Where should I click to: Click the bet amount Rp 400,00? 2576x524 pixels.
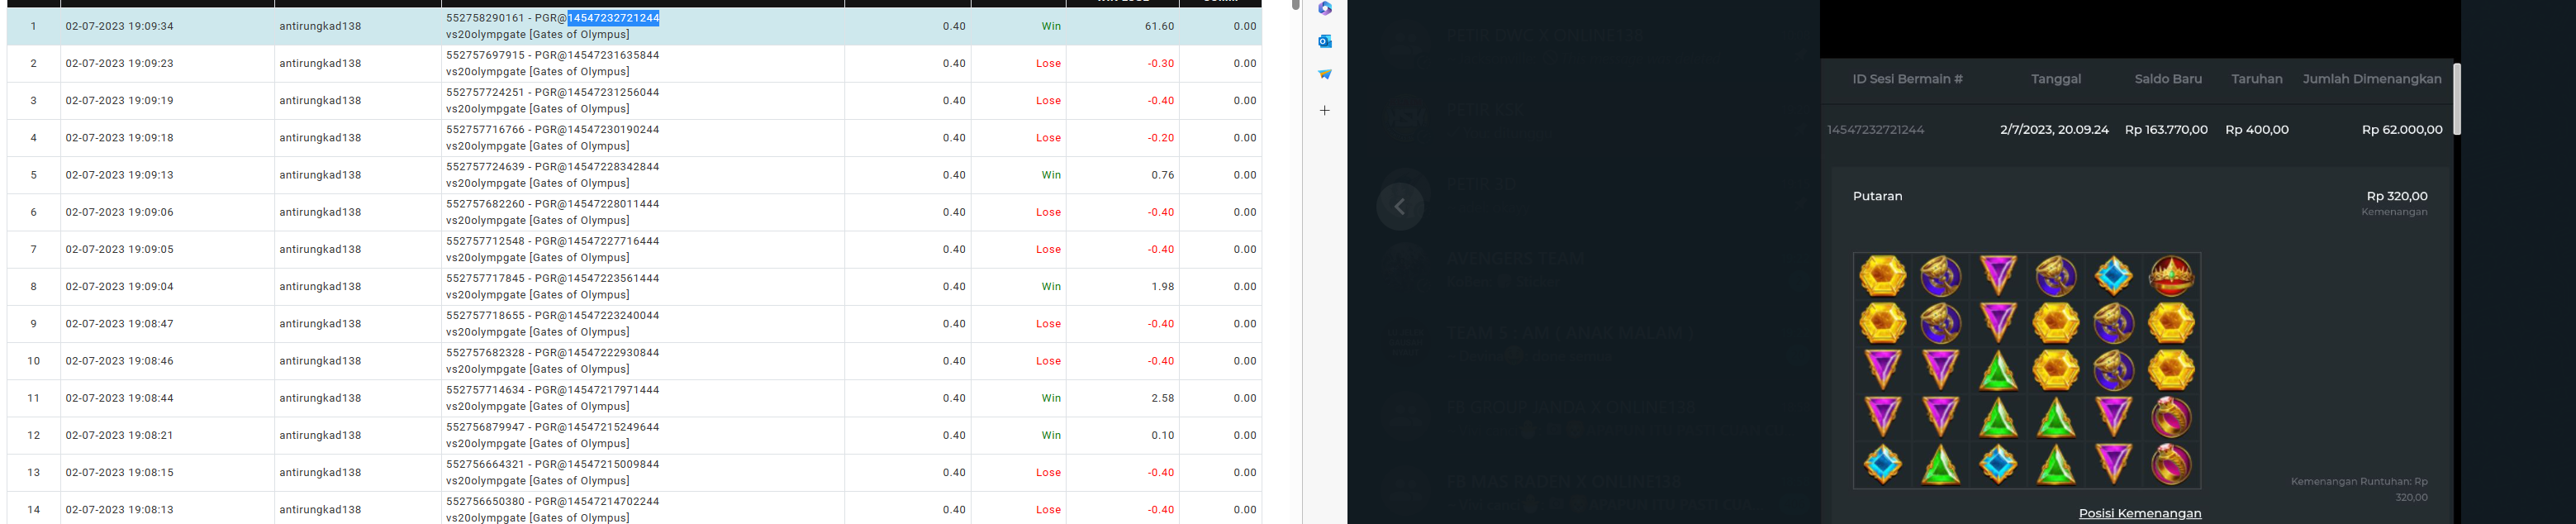coord(2257,130)
